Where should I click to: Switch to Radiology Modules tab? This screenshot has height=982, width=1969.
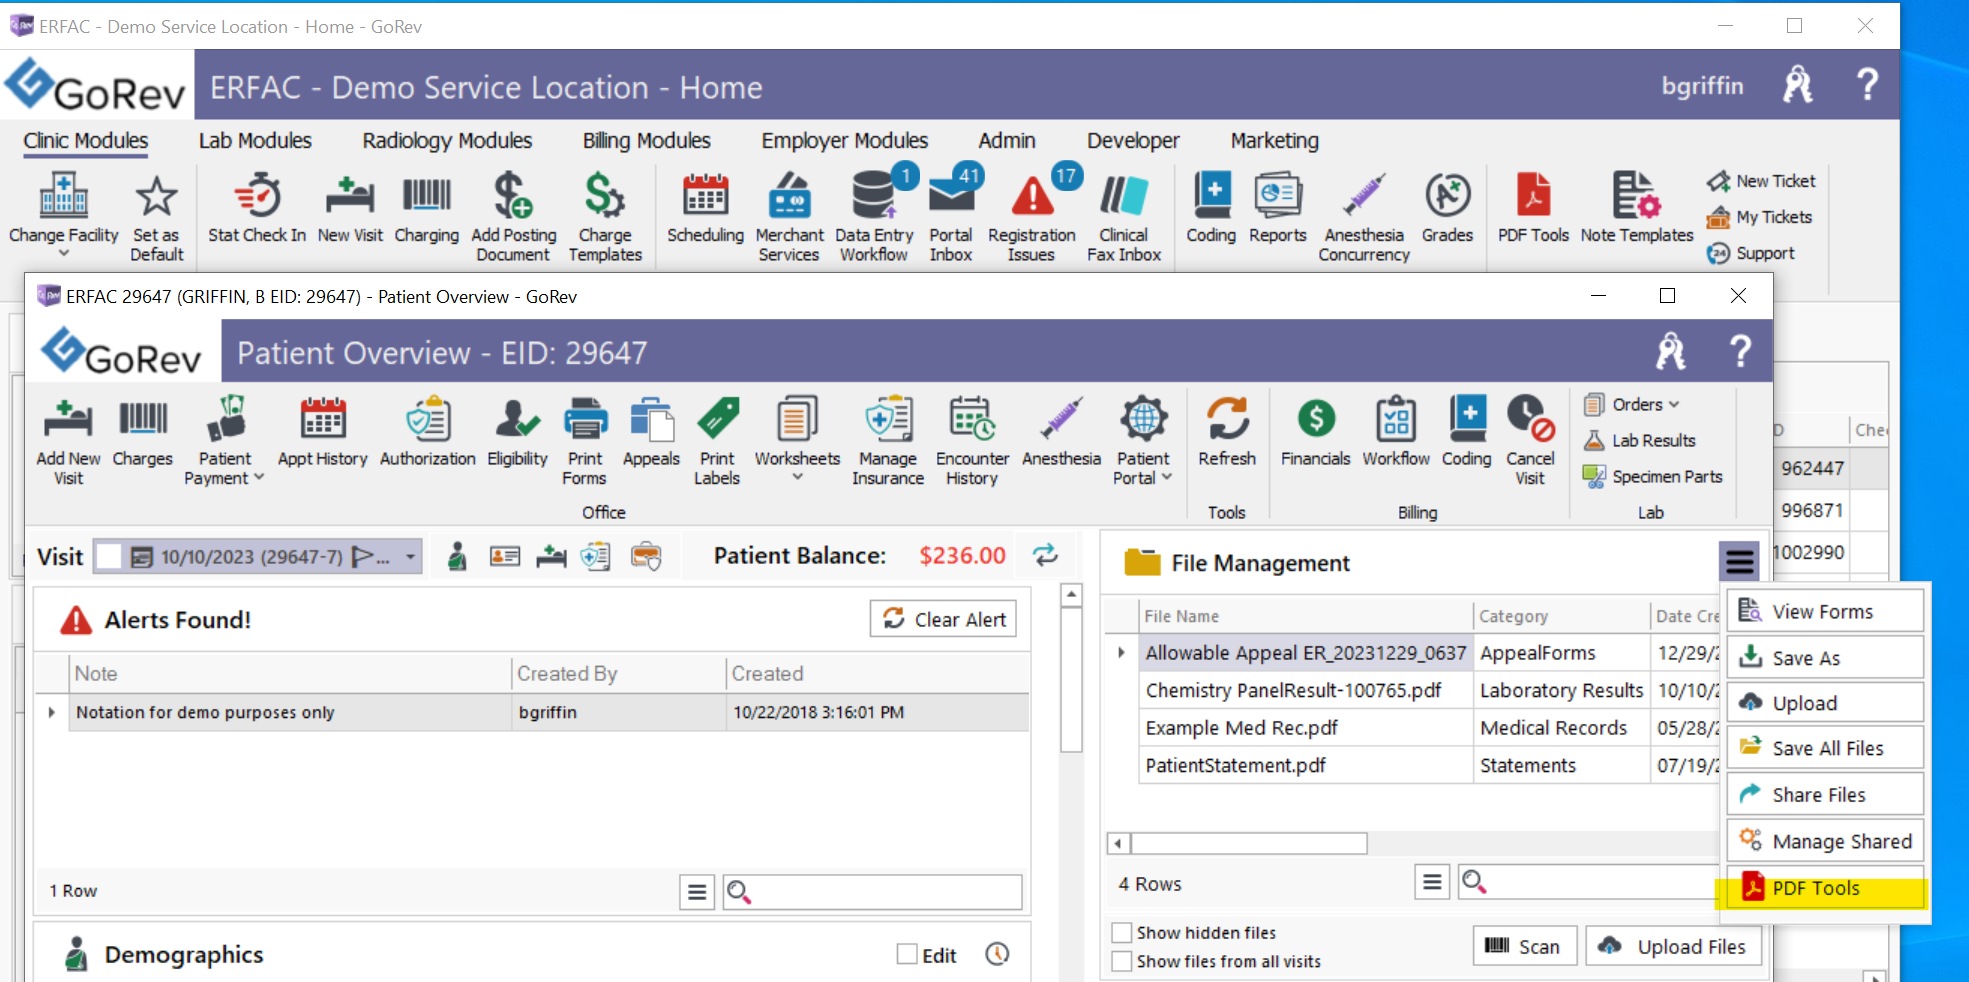point(447,141)
